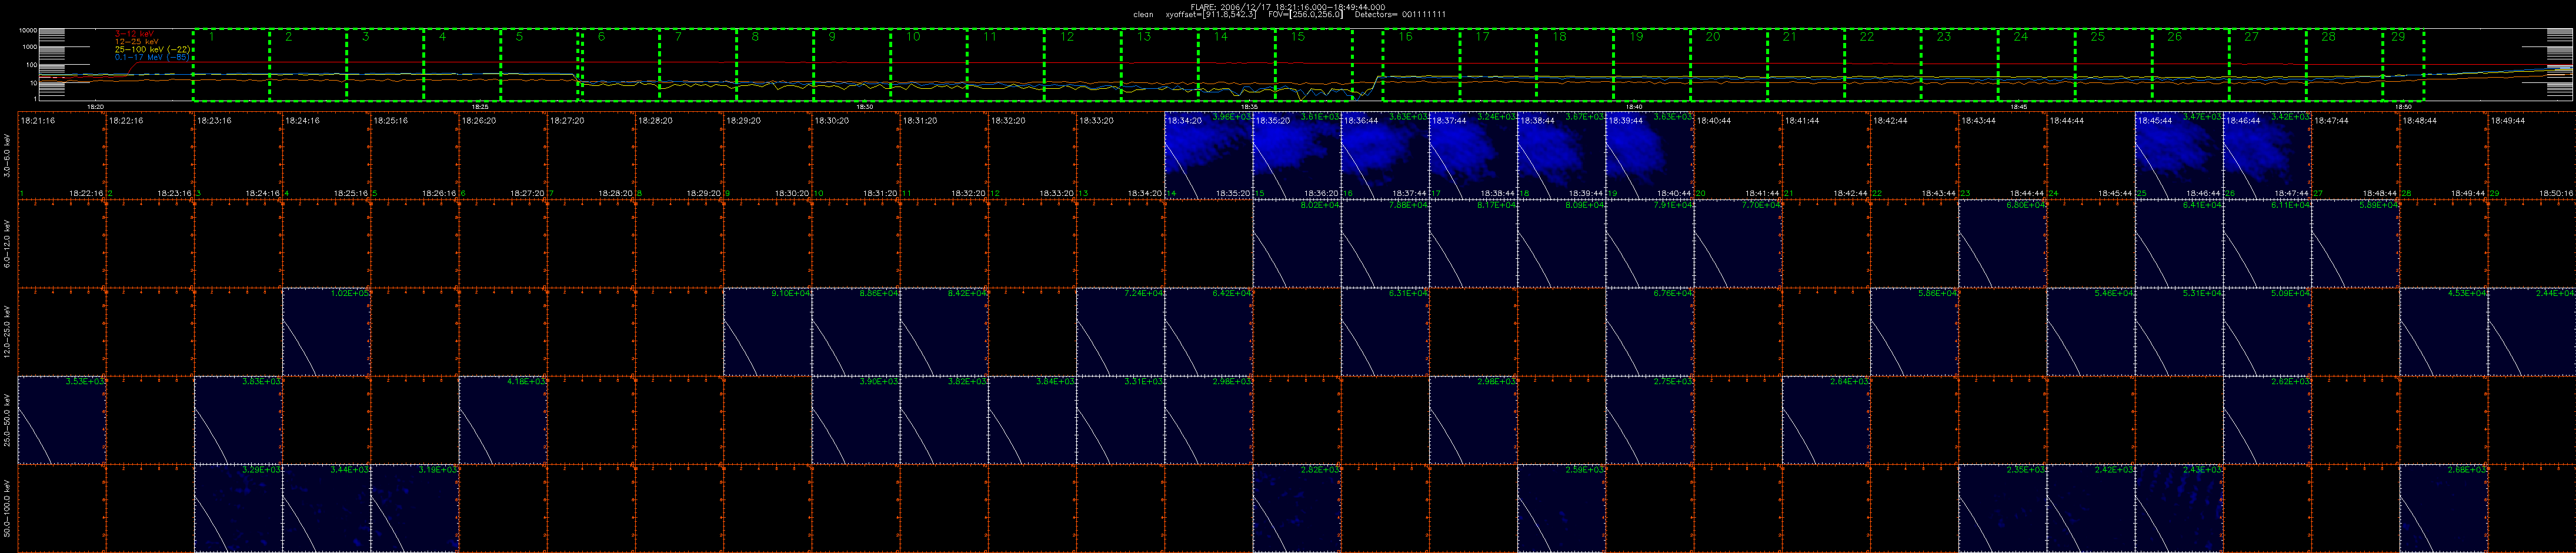Click the red '3-12 keV' legend entry
The image size is (2576, 553).
[x=135, y=34]
